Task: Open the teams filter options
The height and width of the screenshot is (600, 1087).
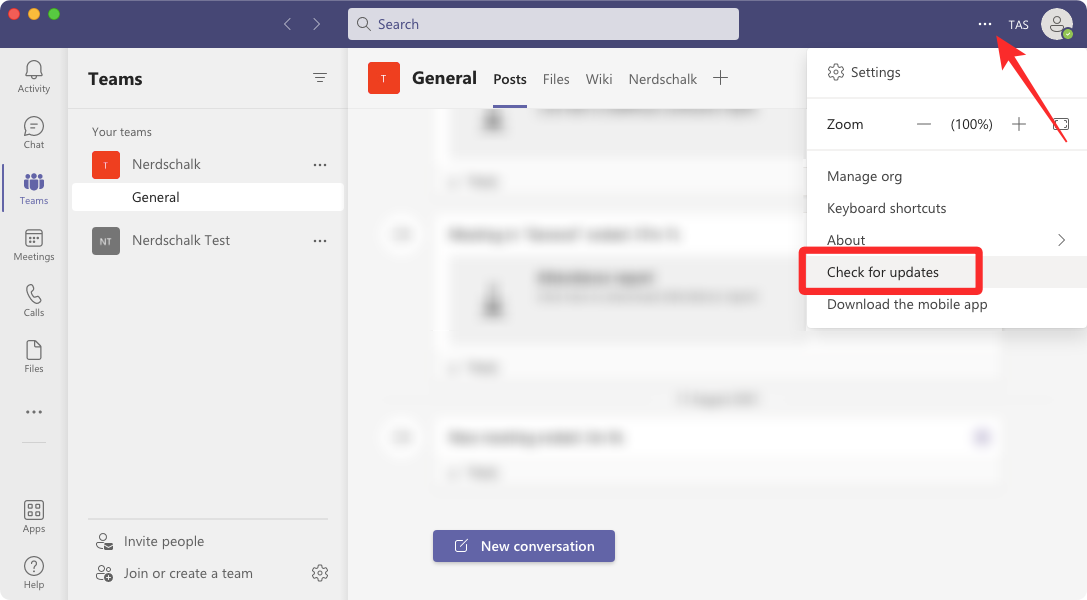Action: pos(319,77)
